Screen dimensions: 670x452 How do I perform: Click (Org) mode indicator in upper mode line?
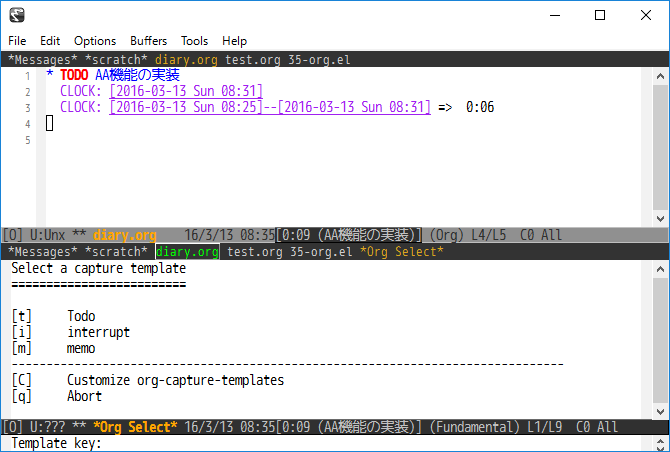coord(447,235)
